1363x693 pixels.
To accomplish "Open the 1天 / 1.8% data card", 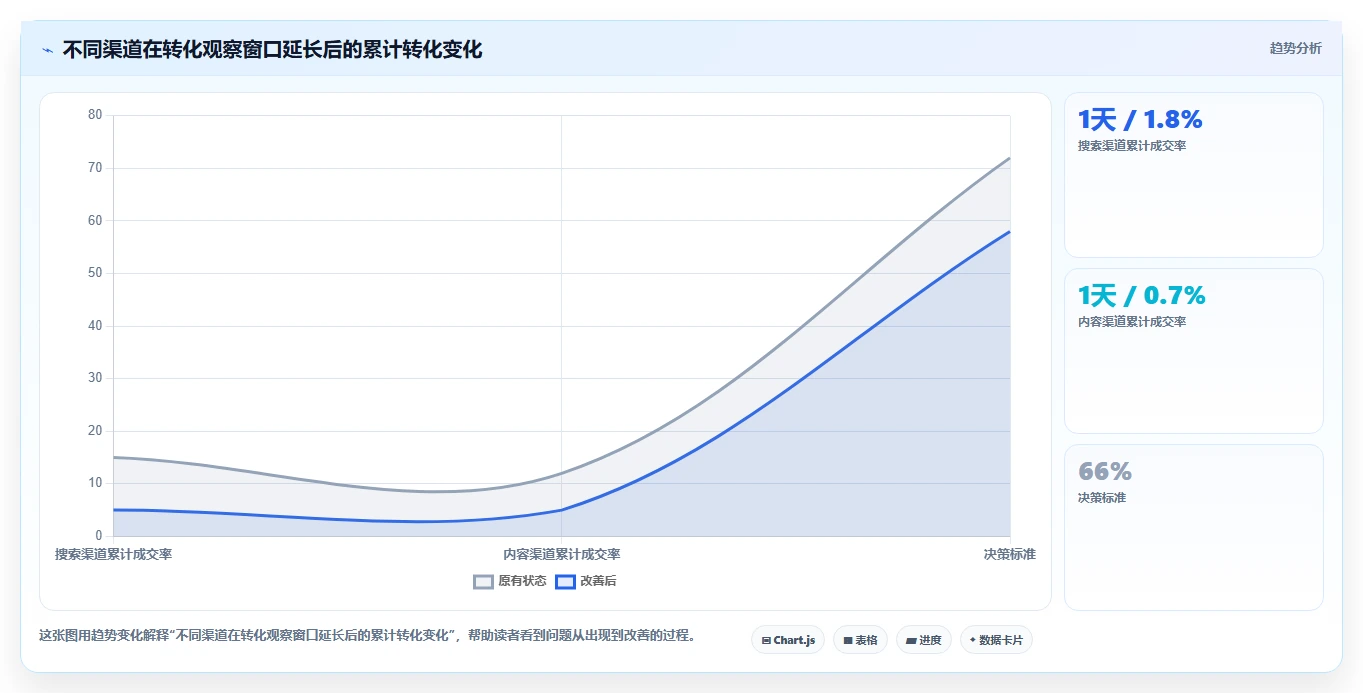I will [x=1194, y=175].
